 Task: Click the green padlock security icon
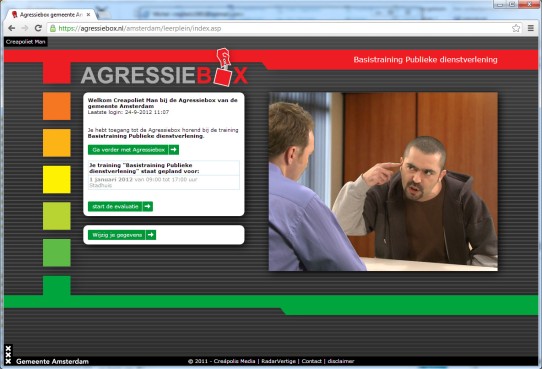53,28
